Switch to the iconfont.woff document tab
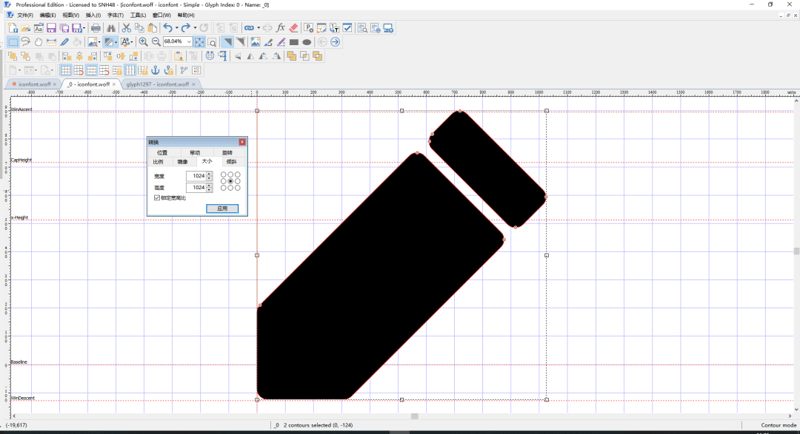 [34, 84]
